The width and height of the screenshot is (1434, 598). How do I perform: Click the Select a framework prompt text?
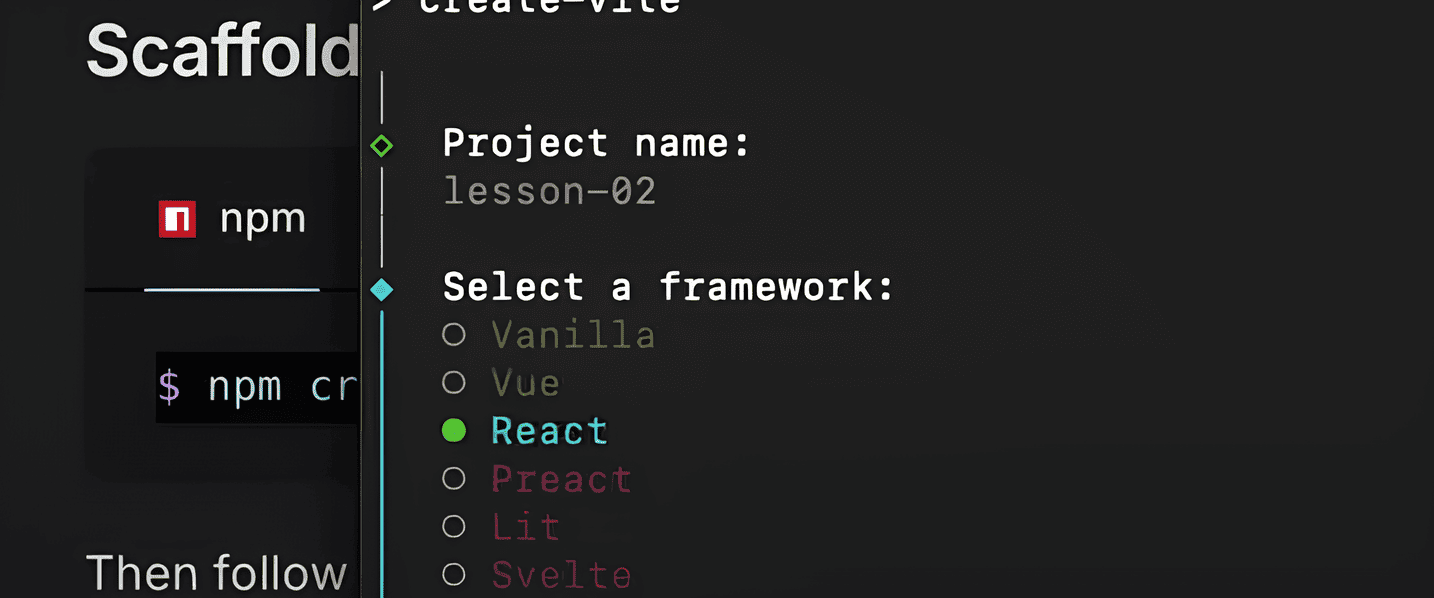[668, 287]
